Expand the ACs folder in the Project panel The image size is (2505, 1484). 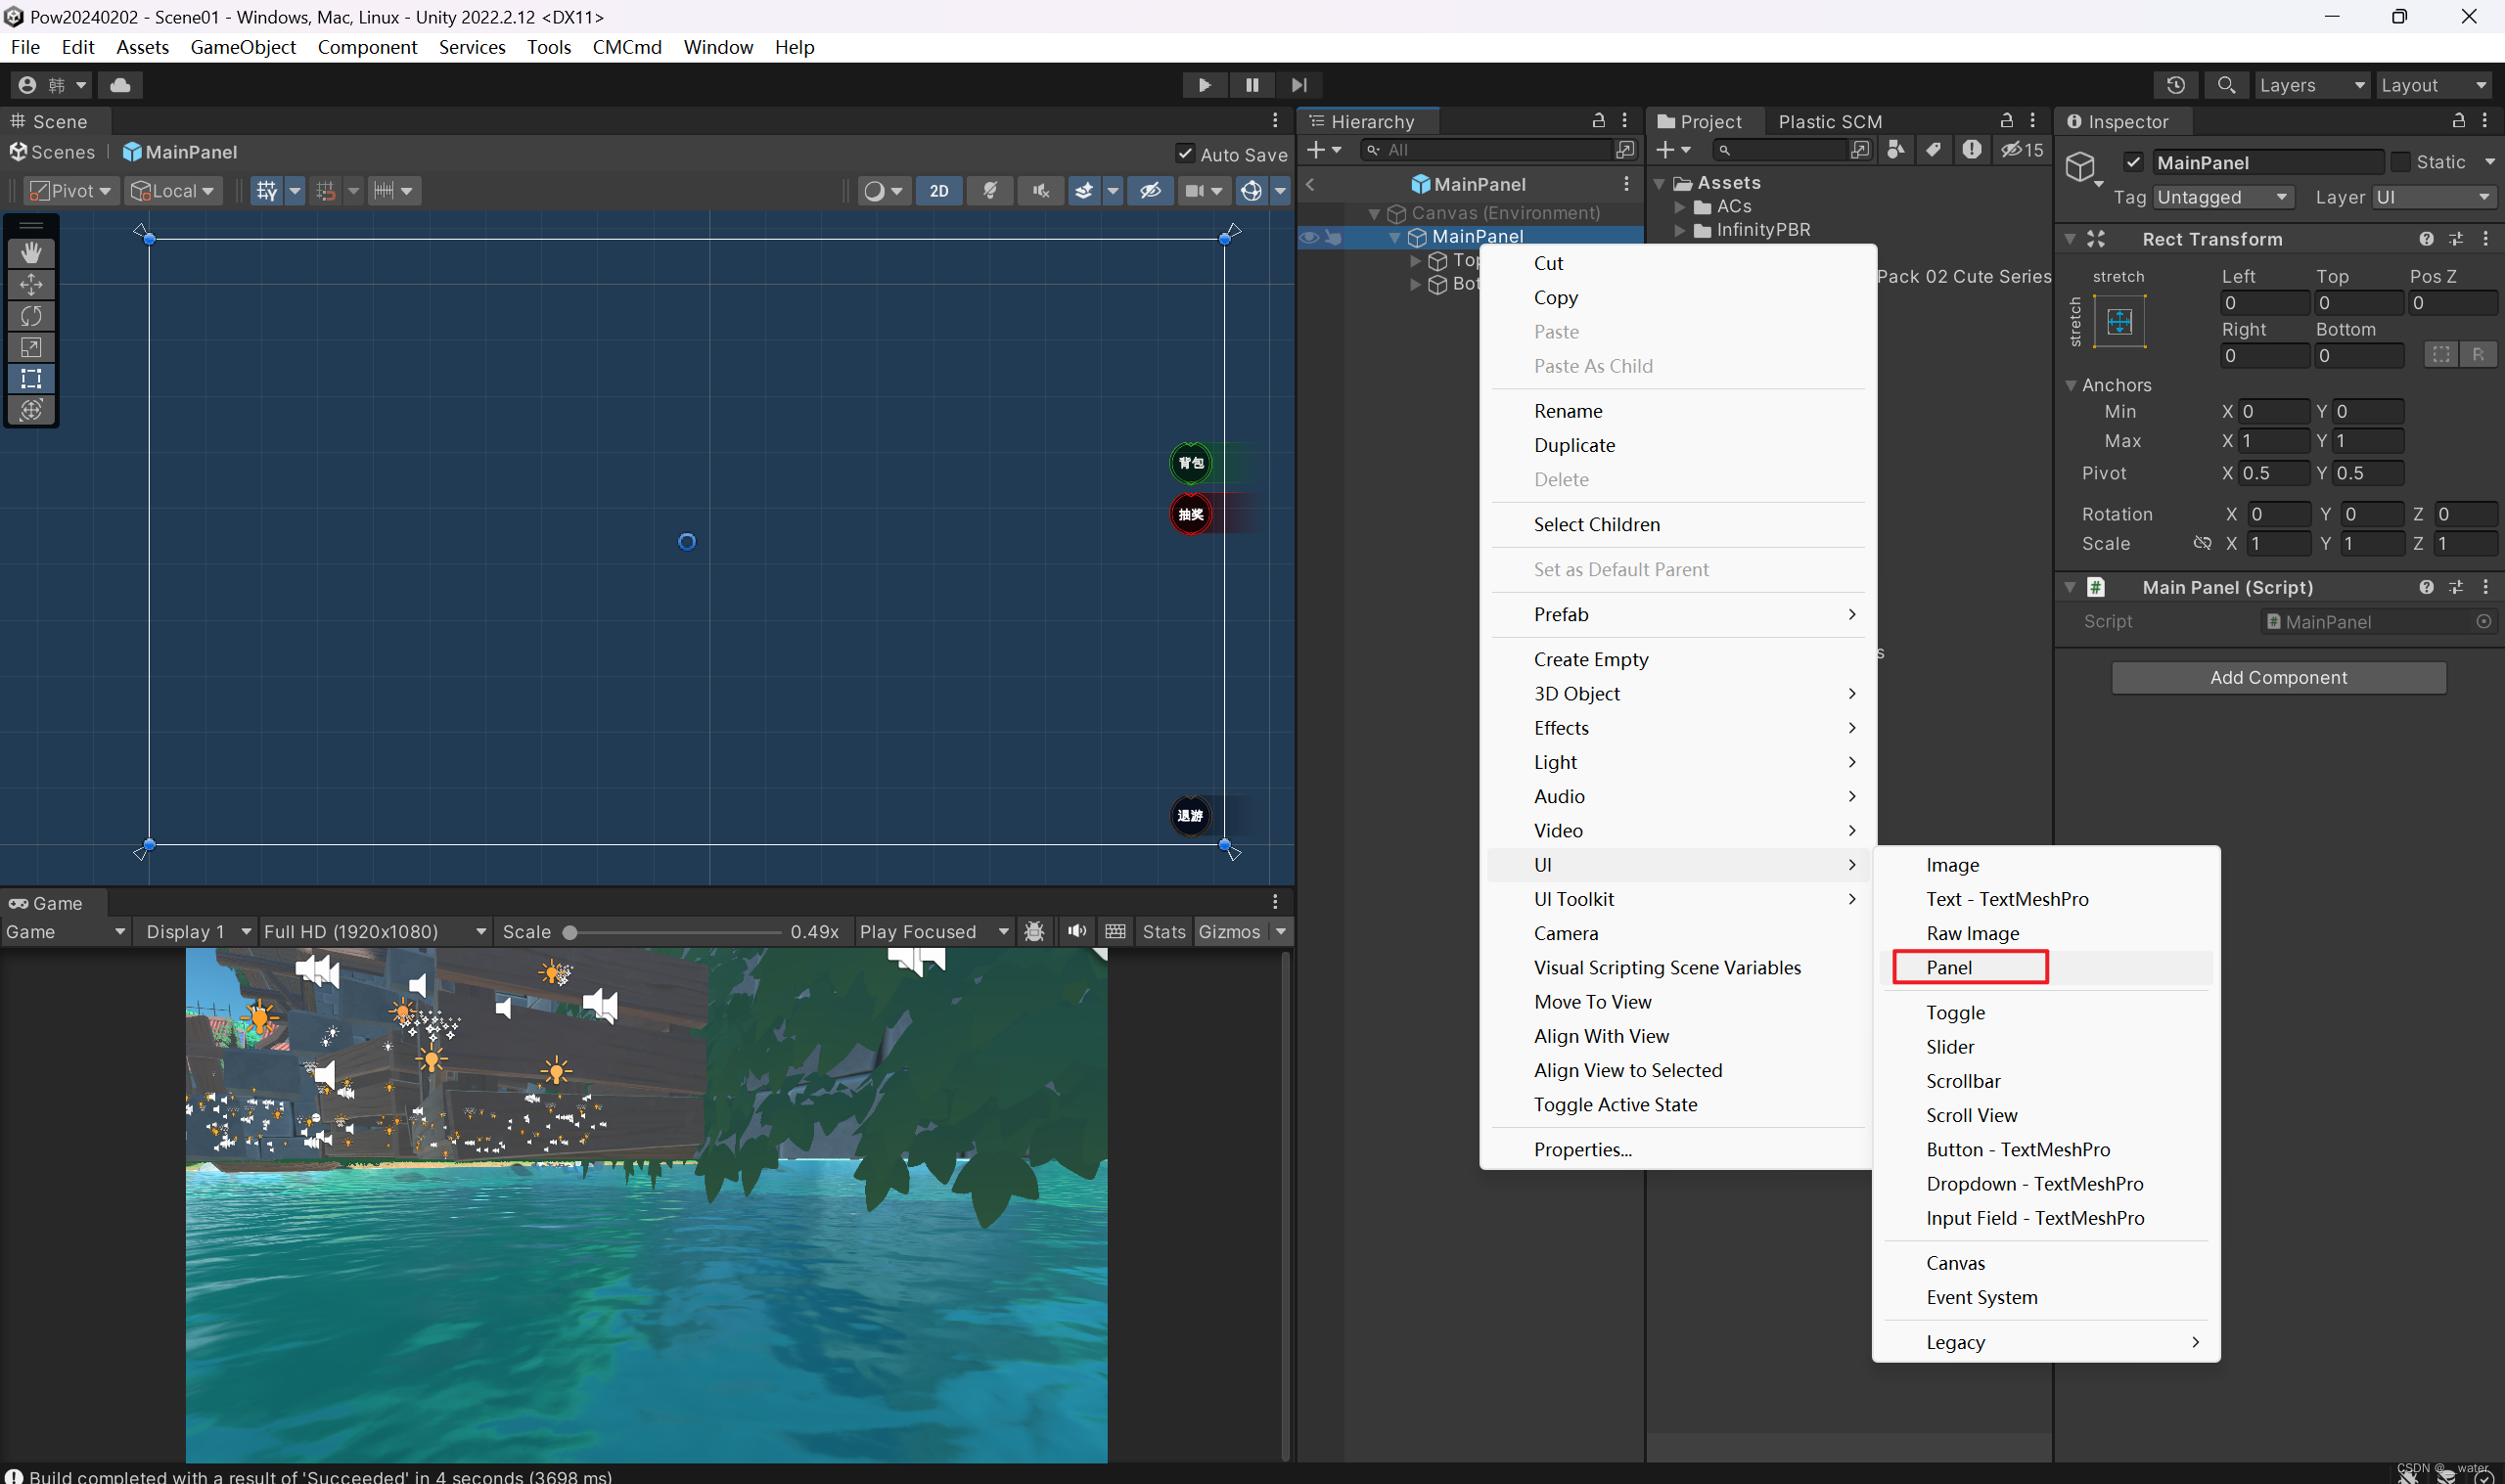[1679, 206]
